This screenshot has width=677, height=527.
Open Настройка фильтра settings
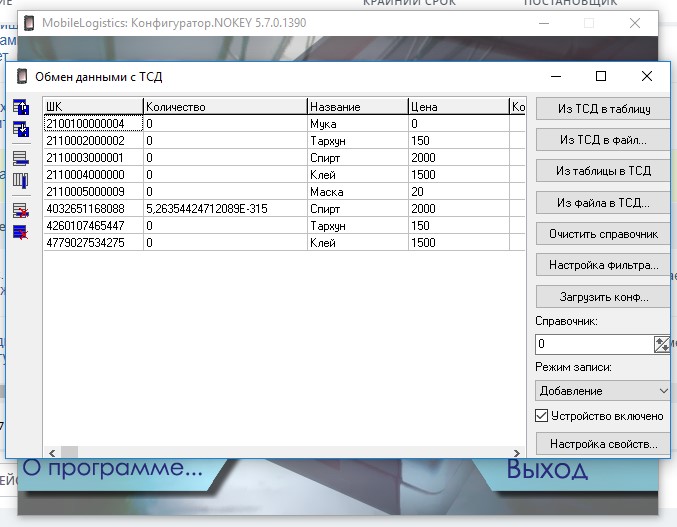click(x=603, y=265)
